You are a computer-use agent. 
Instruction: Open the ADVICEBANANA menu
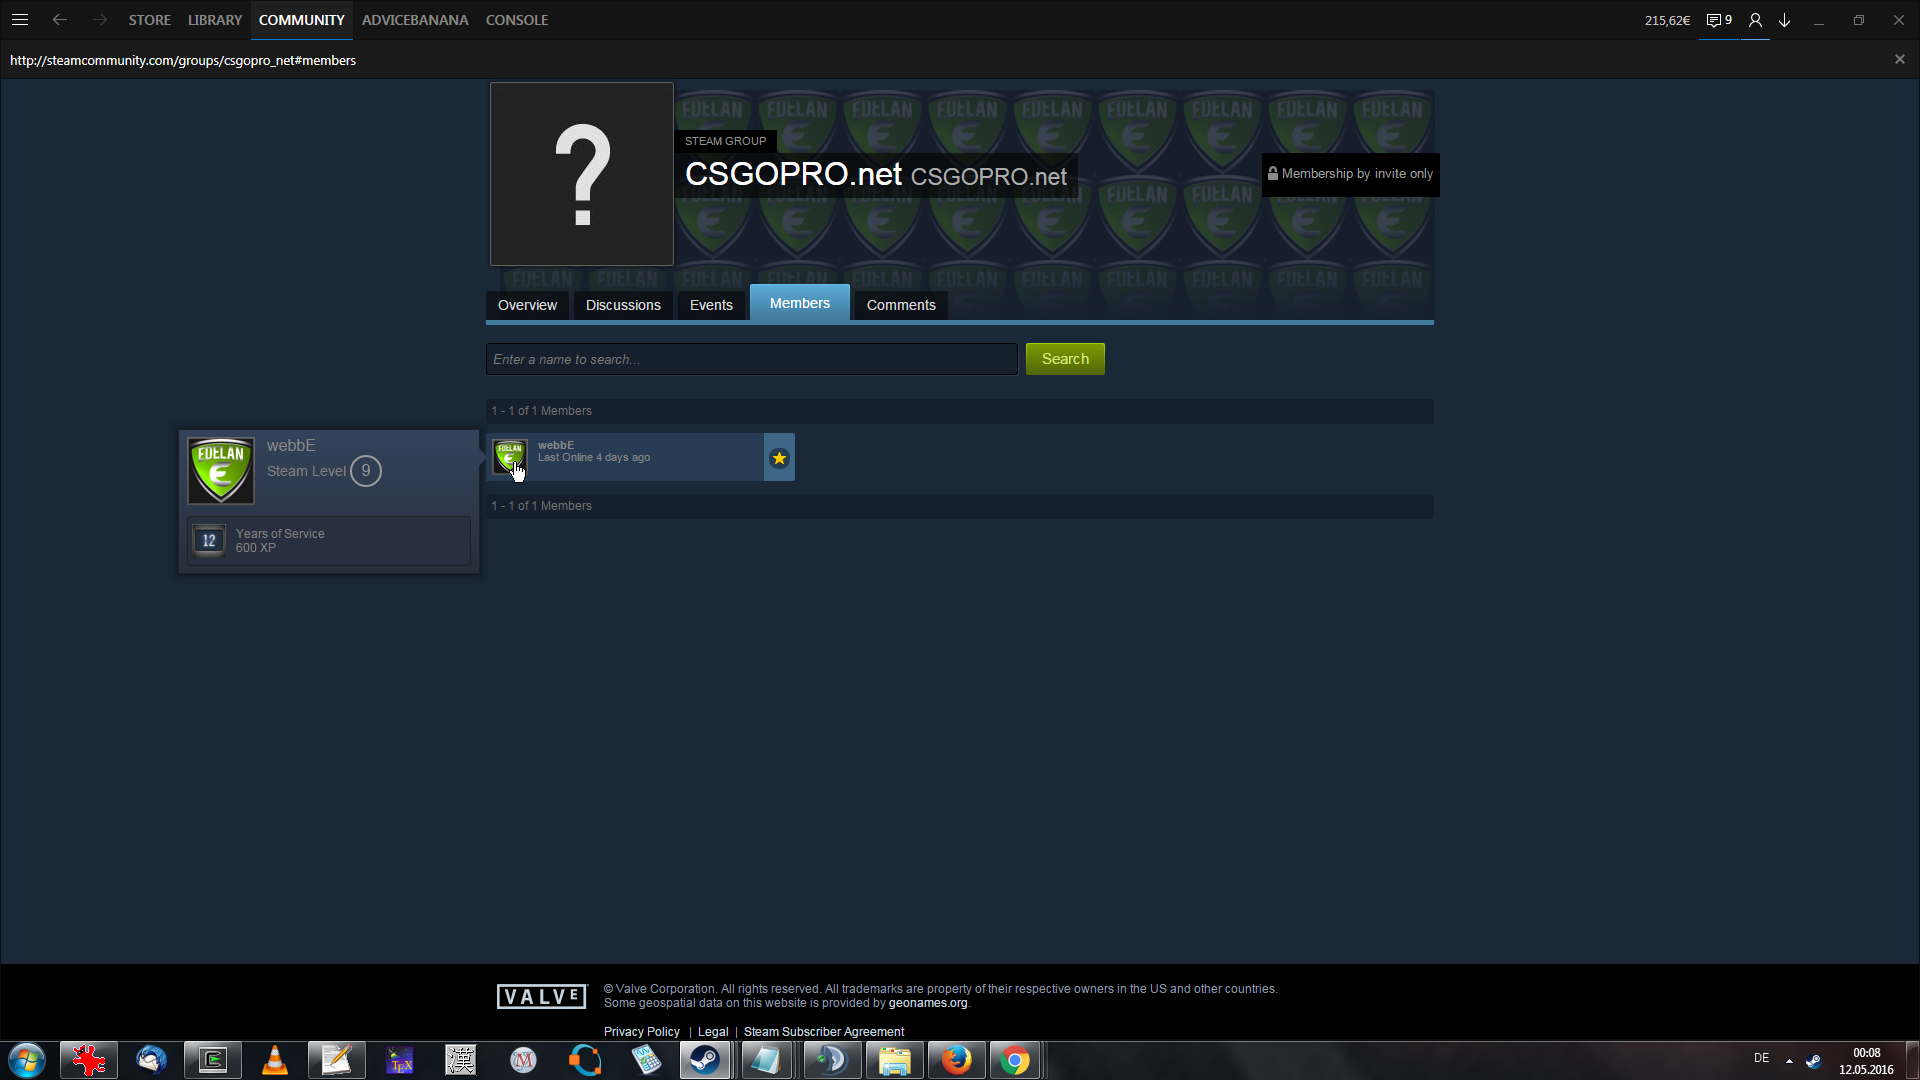414,20
